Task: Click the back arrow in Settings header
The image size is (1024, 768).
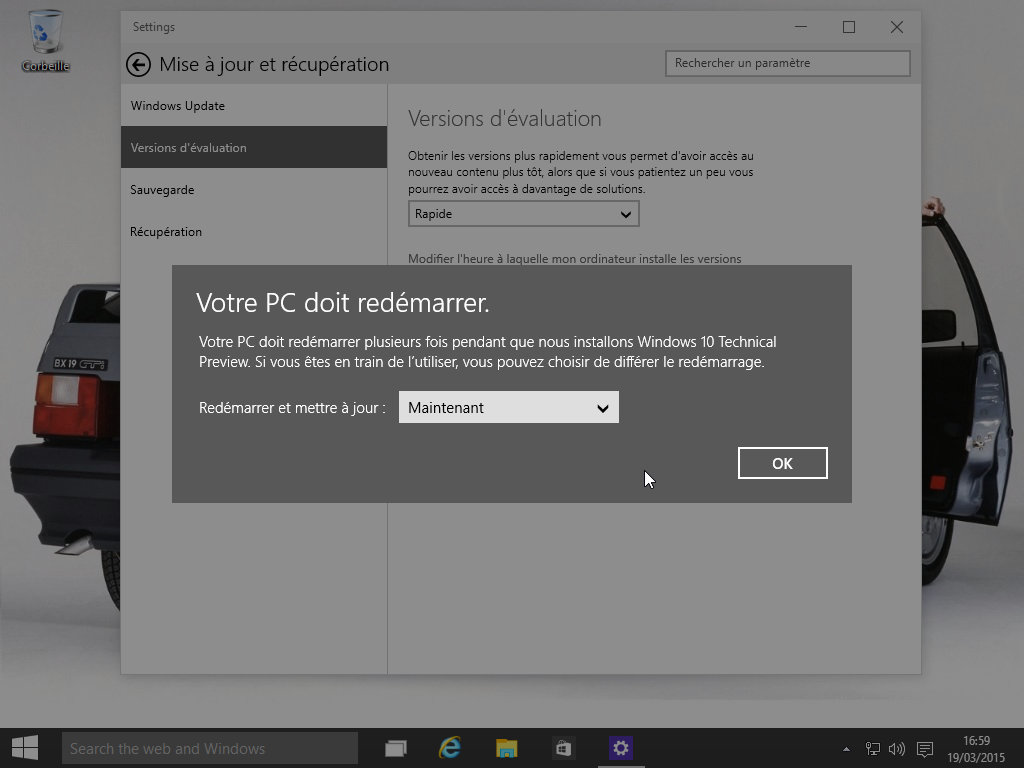Action: (x=138, y=65)
